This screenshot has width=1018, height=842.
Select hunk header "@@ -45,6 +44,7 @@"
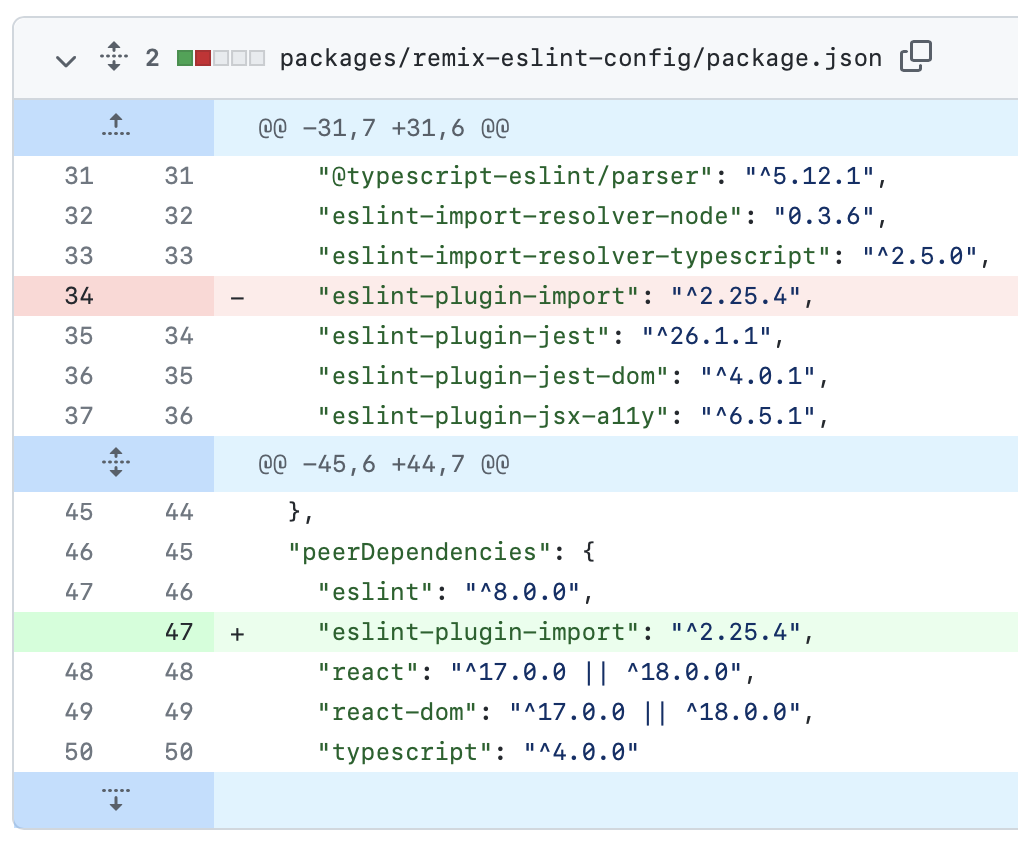[x=383, y=464]
